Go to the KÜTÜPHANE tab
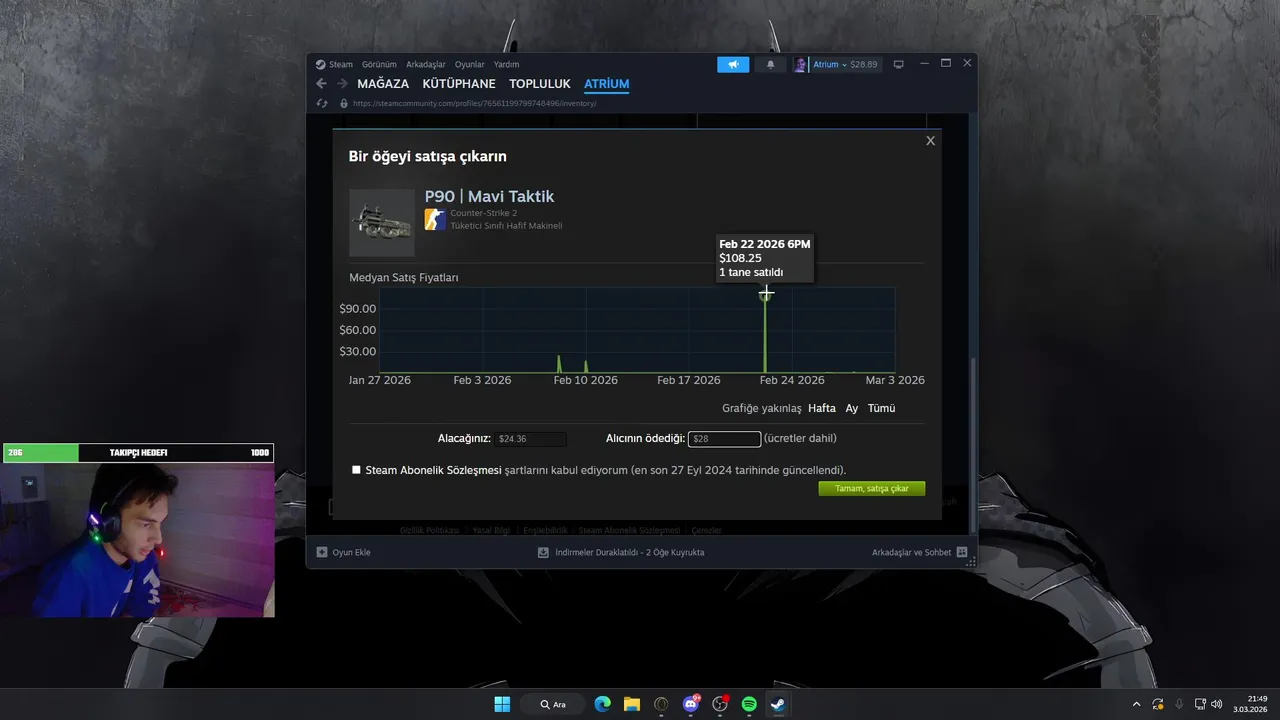Screen dimensions: 1280x720 click(459, 84)
